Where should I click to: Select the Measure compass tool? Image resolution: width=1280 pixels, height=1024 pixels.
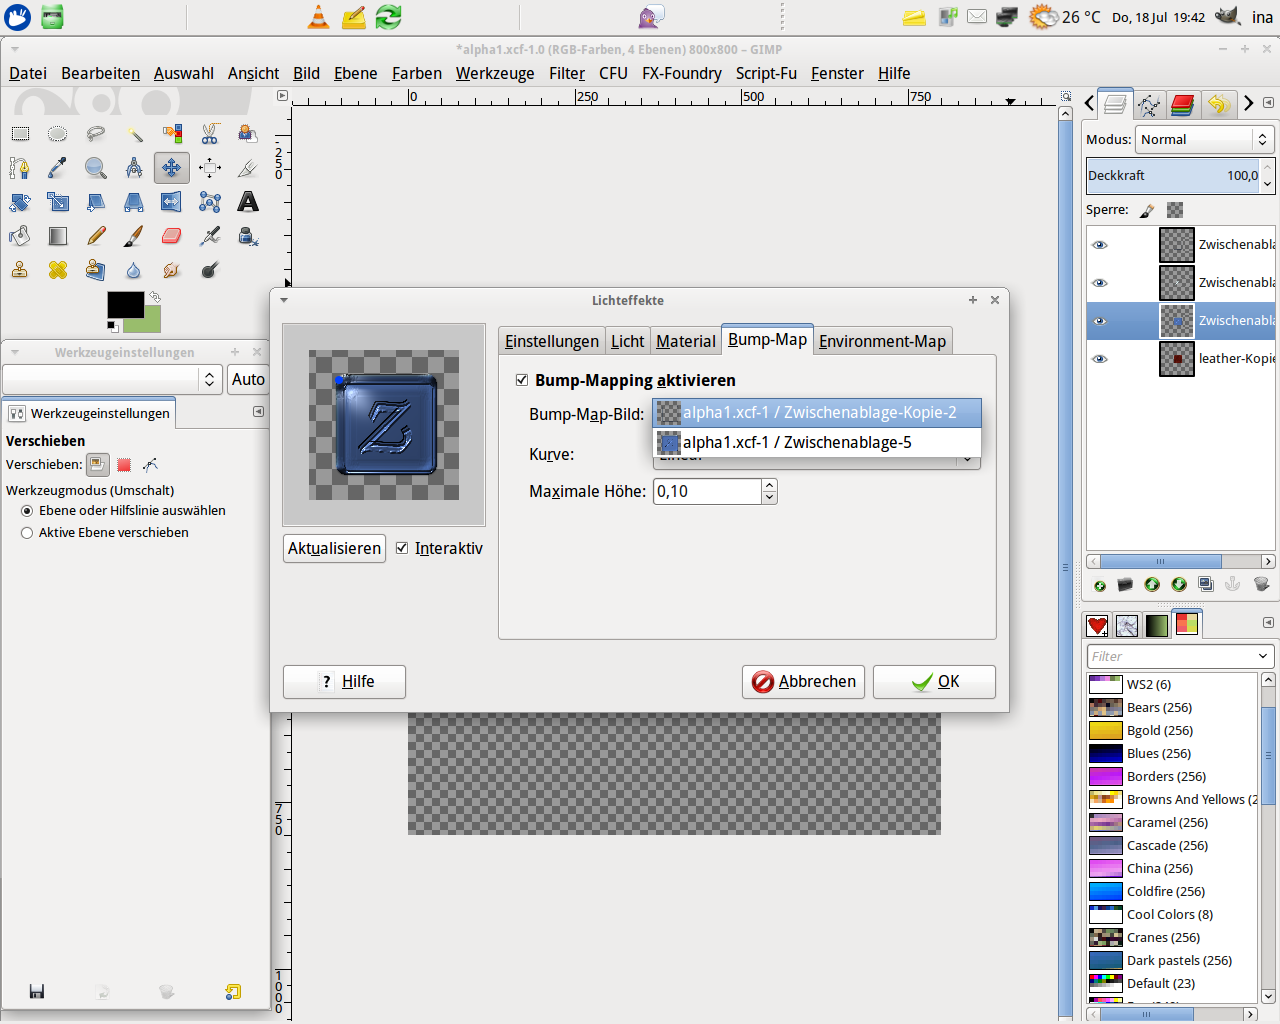pyautogui.click(x=134, y=168)
